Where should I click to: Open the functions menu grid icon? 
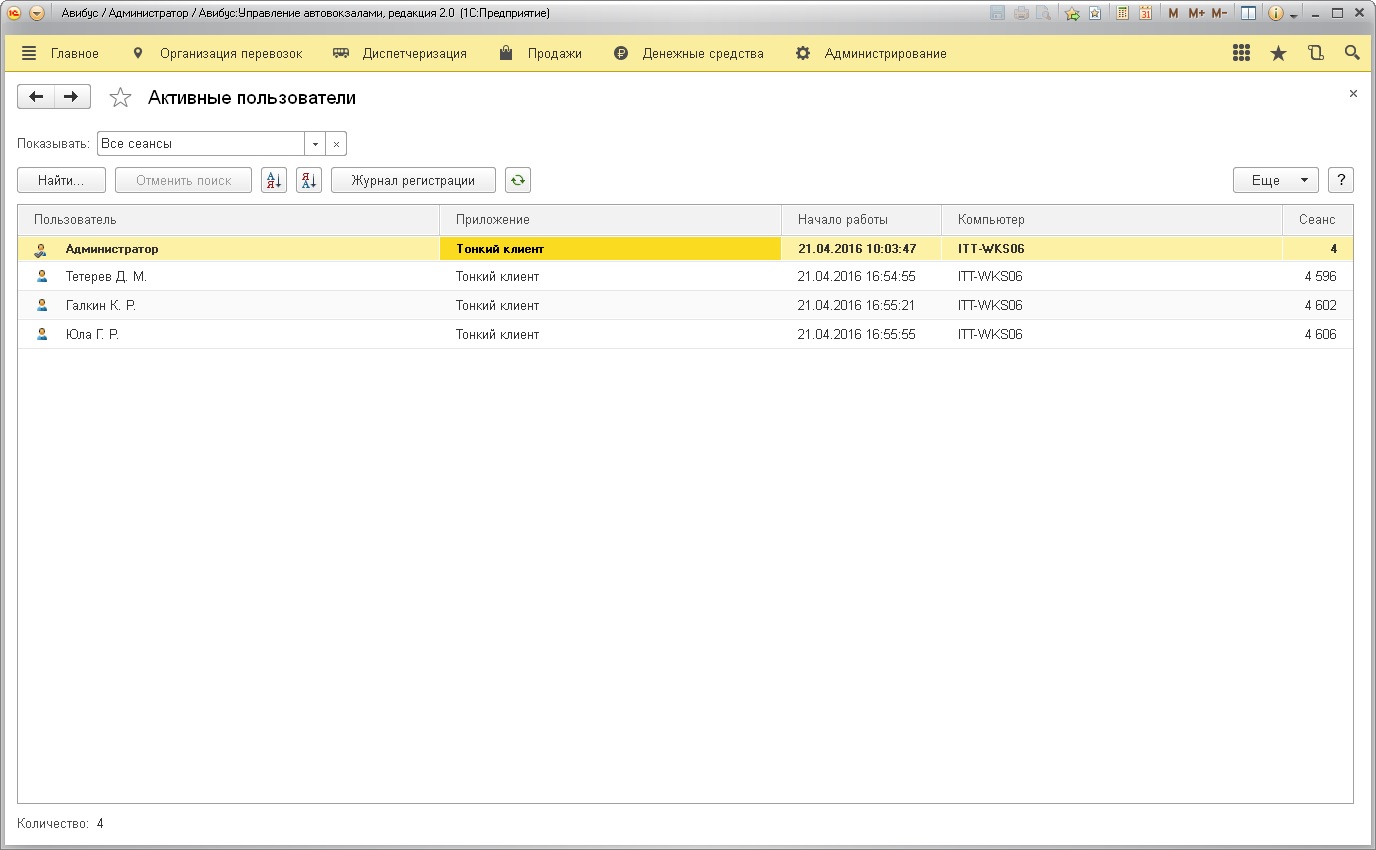[x=1241, y=53]
